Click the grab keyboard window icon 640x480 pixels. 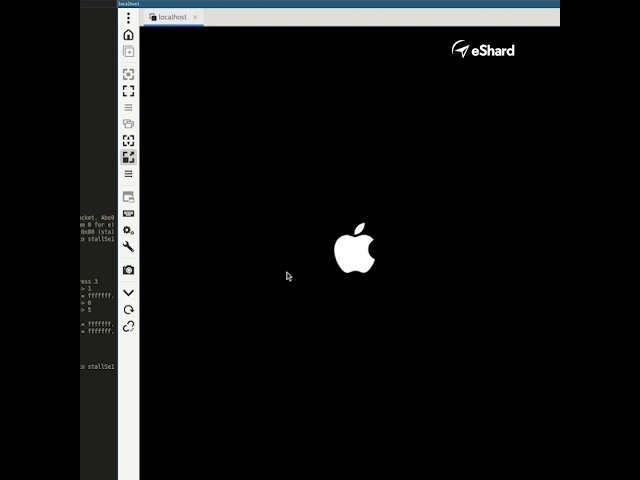(129, 197)
